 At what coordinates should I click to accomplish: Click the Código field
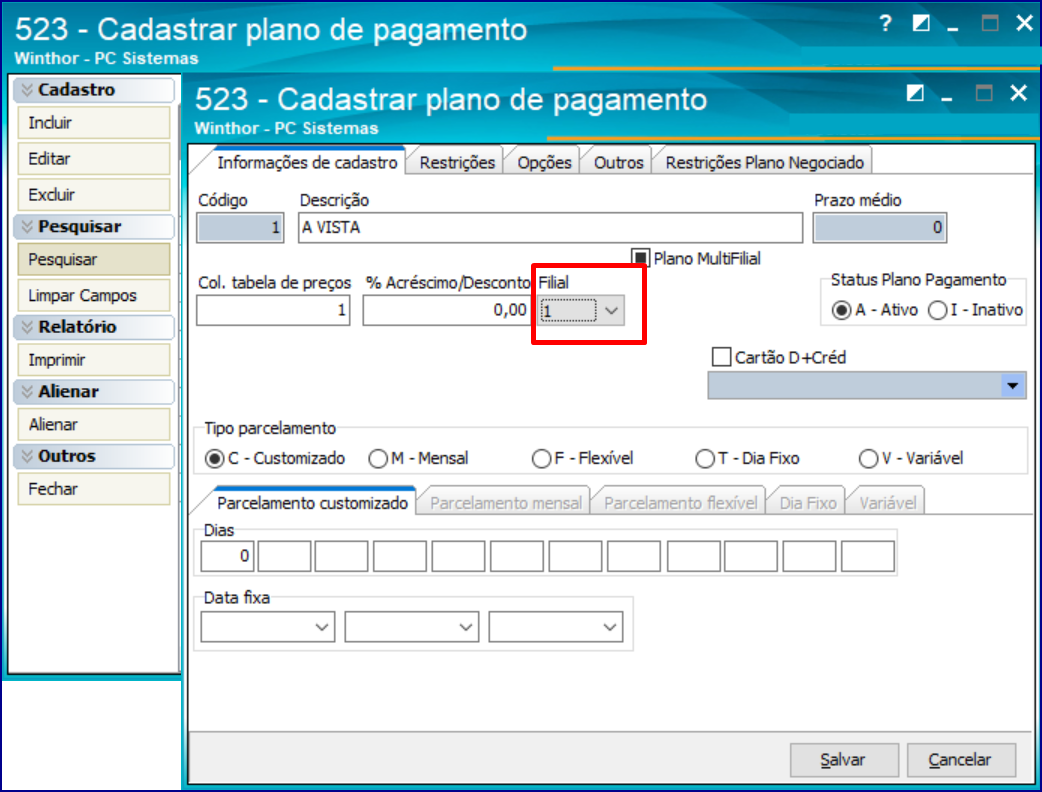coord(240,228)
